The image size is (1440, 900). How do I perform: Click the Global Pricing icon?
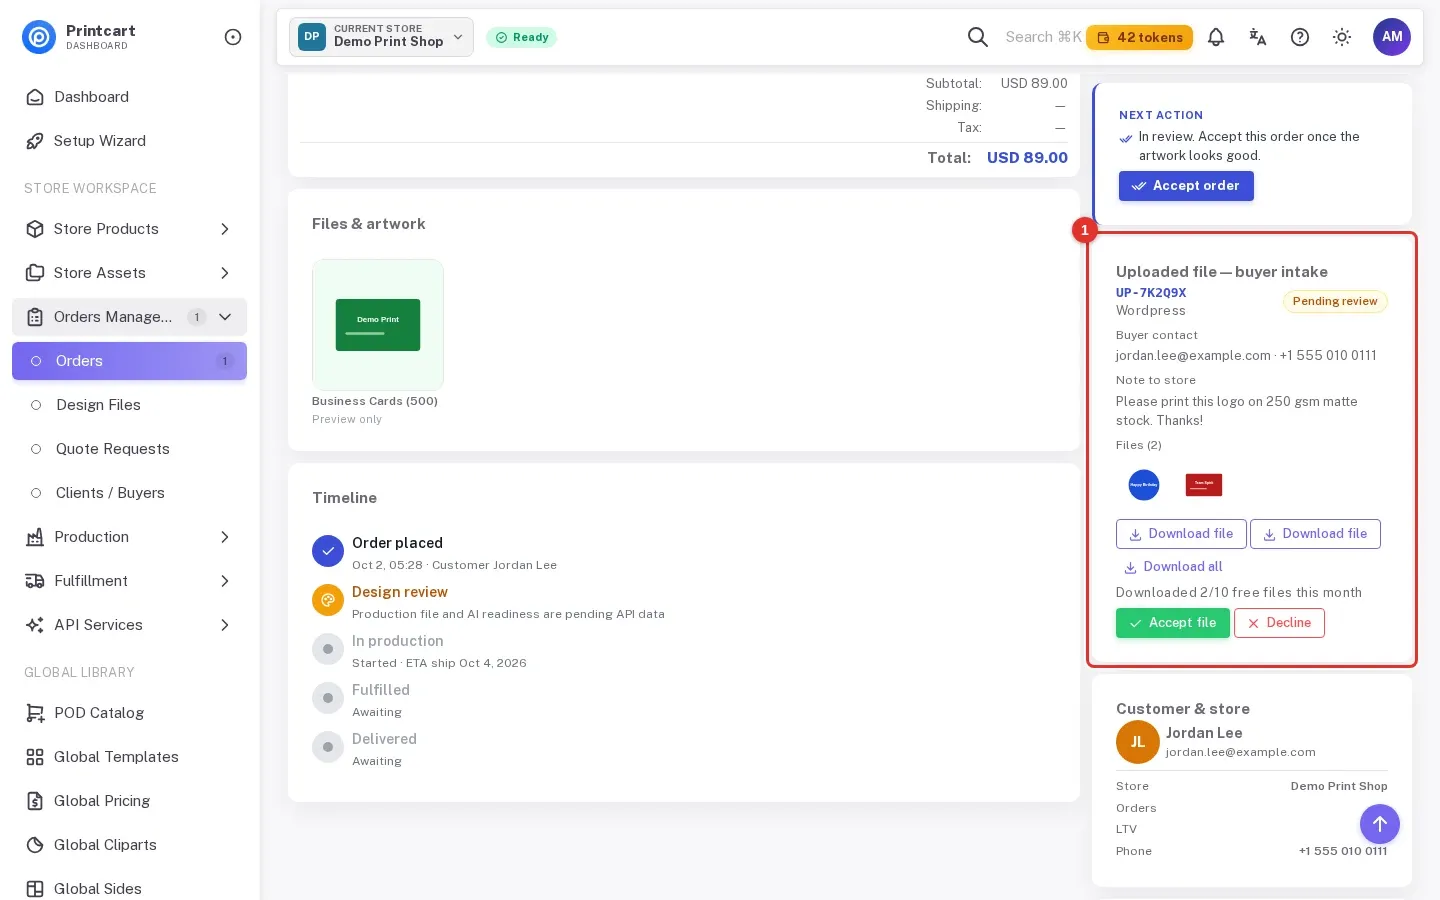click(35, 801)
